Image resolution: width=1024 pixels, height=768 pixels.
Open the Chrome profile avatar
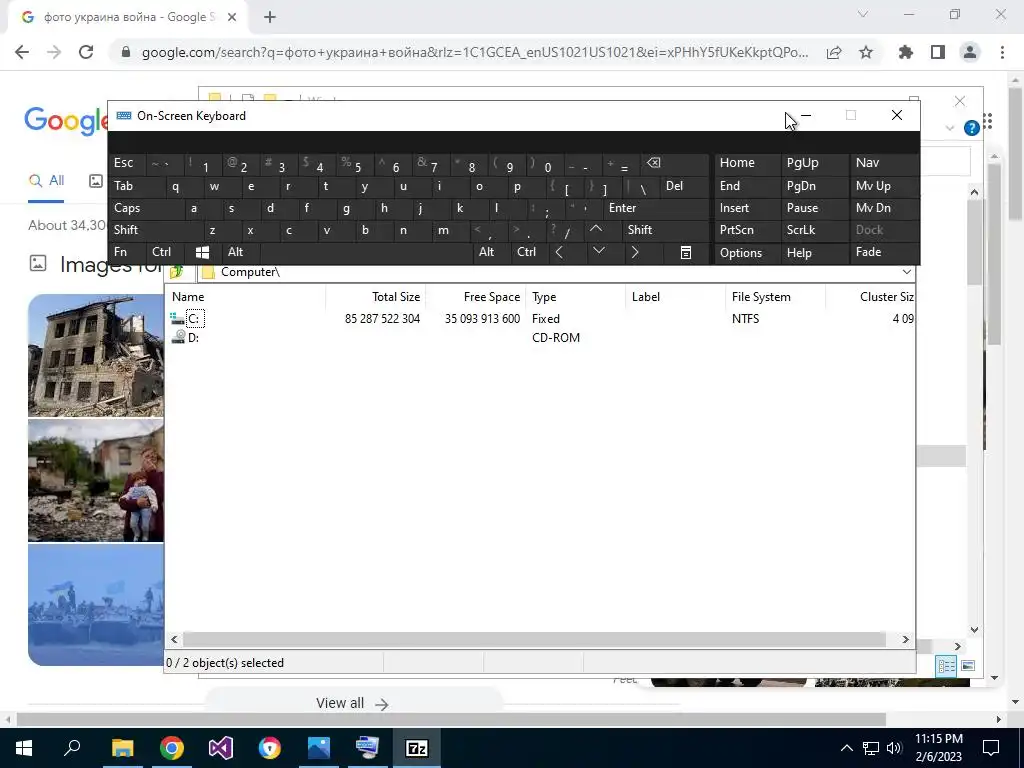[x=970, y=52]
